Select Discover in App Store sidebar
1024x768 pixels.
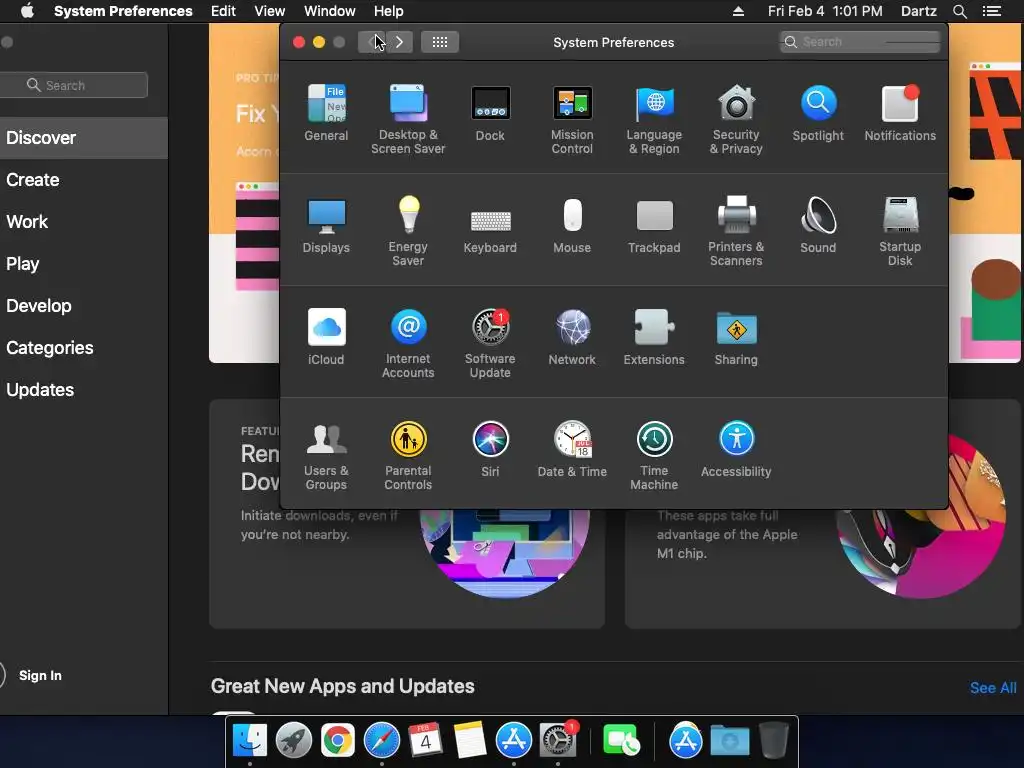(x=84, y=138)
